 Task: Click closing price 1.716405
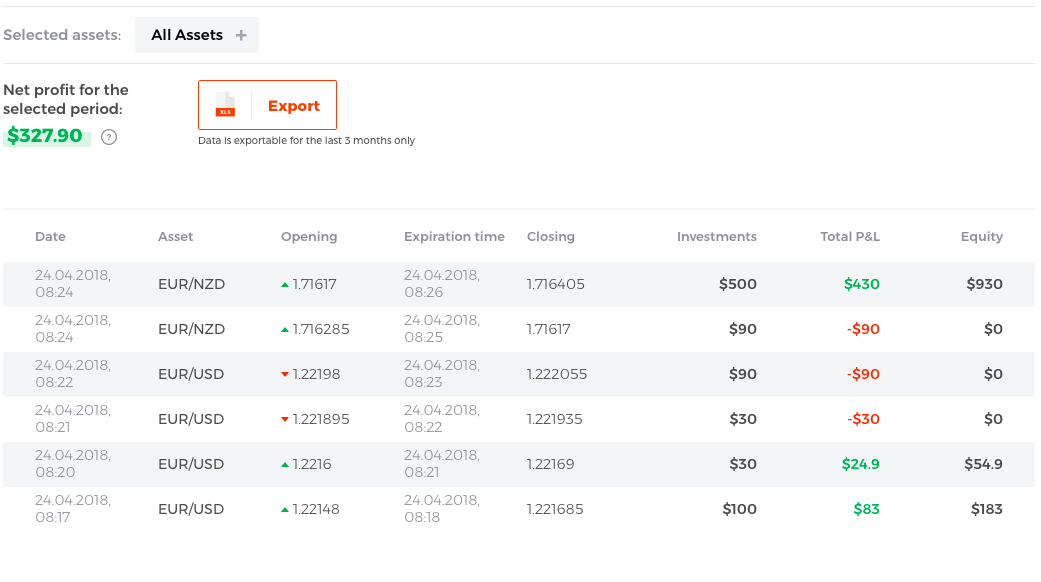pyautogui.click(x=556, y=284)
